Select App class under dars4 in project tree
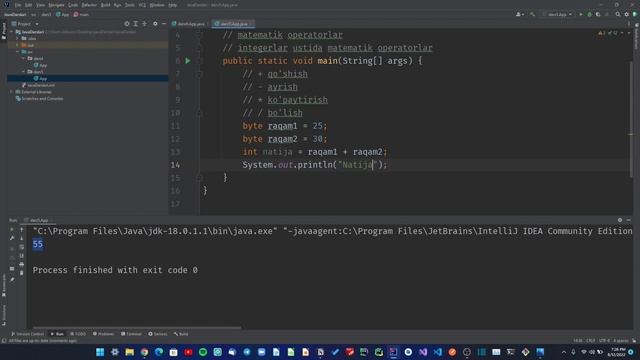The image size is (640, 360). [41, 65]
